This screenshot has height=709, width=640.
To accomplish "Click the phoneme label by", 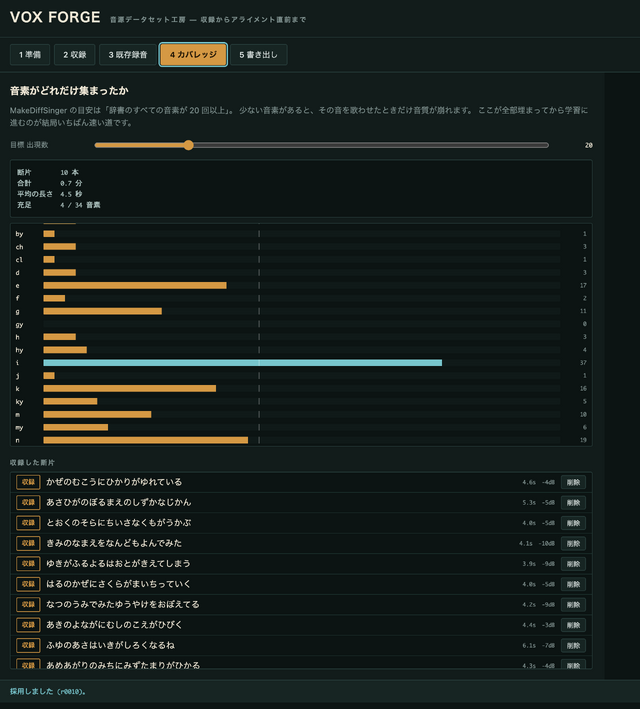I will pyautogui.click(x=19, y=234).
